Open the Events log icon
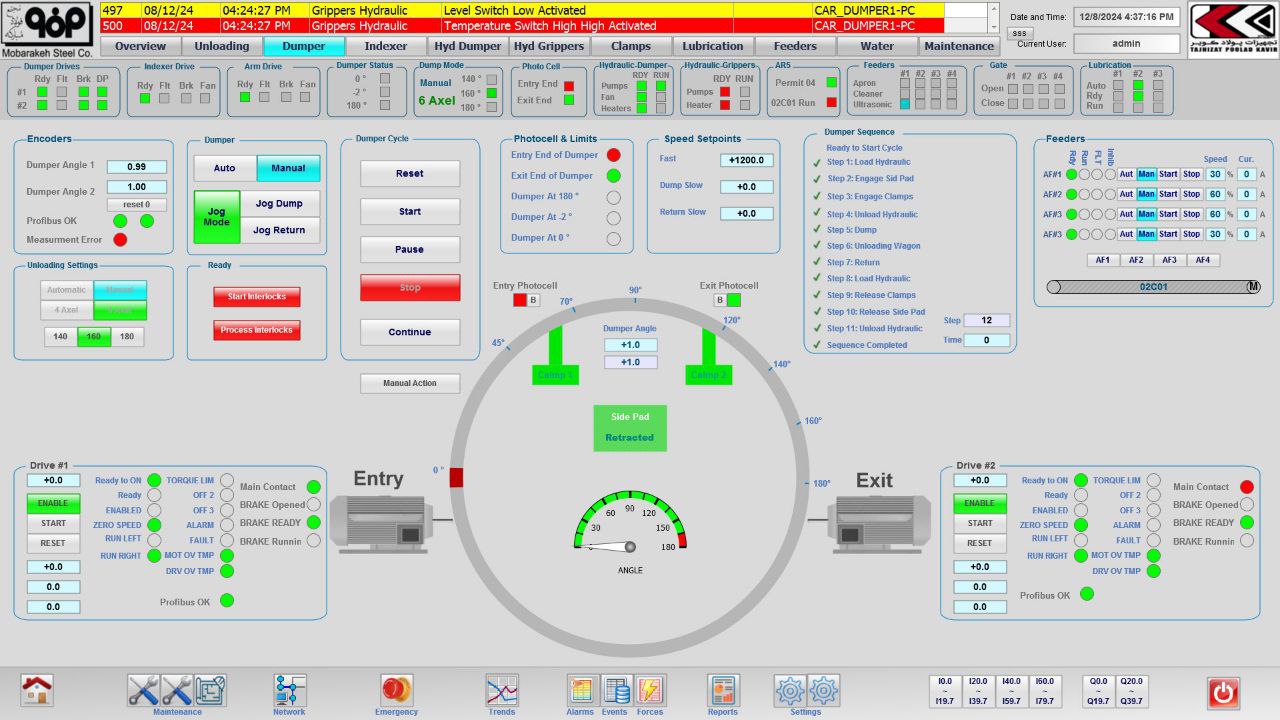This screenshot has height=720, width=1280. click(x=615, y=690)
